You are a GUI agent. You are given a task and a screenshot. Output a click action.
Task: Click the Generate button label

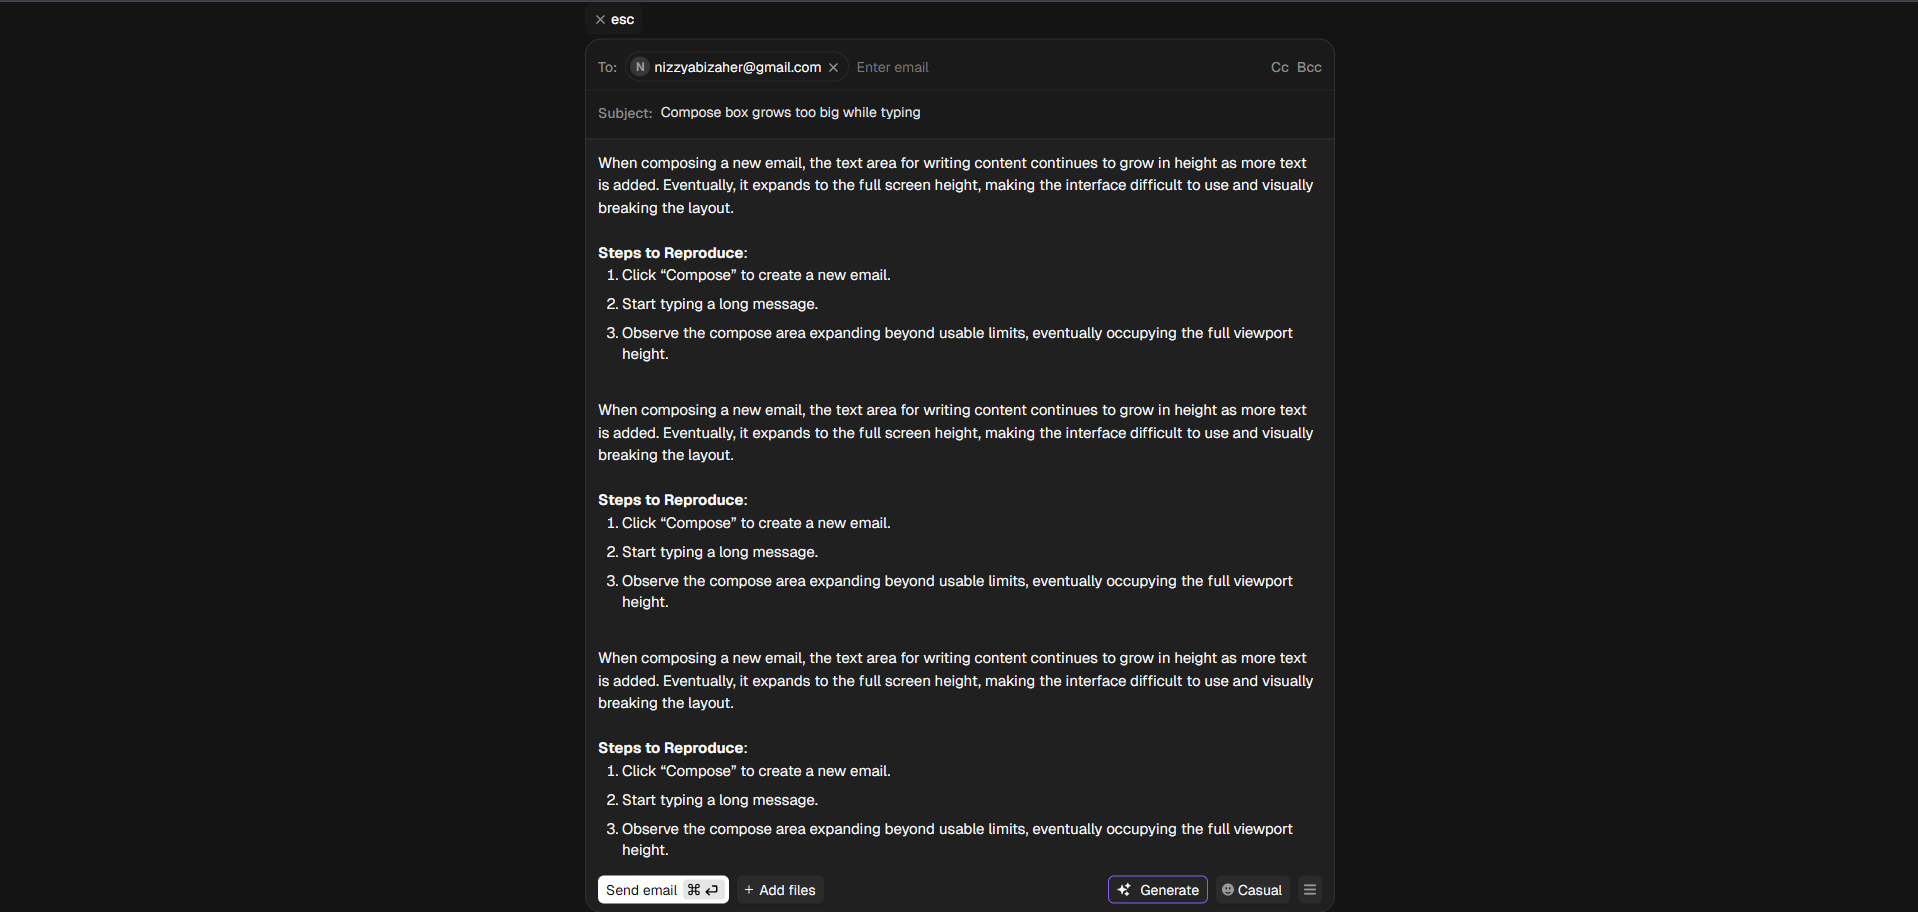[1169, 890]
